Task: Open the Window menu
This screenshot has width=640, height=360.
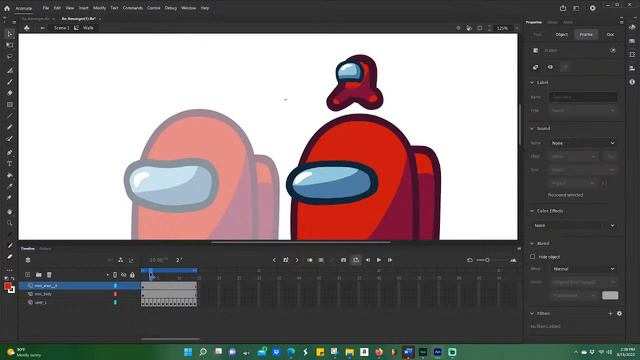Action: [188, 8]
